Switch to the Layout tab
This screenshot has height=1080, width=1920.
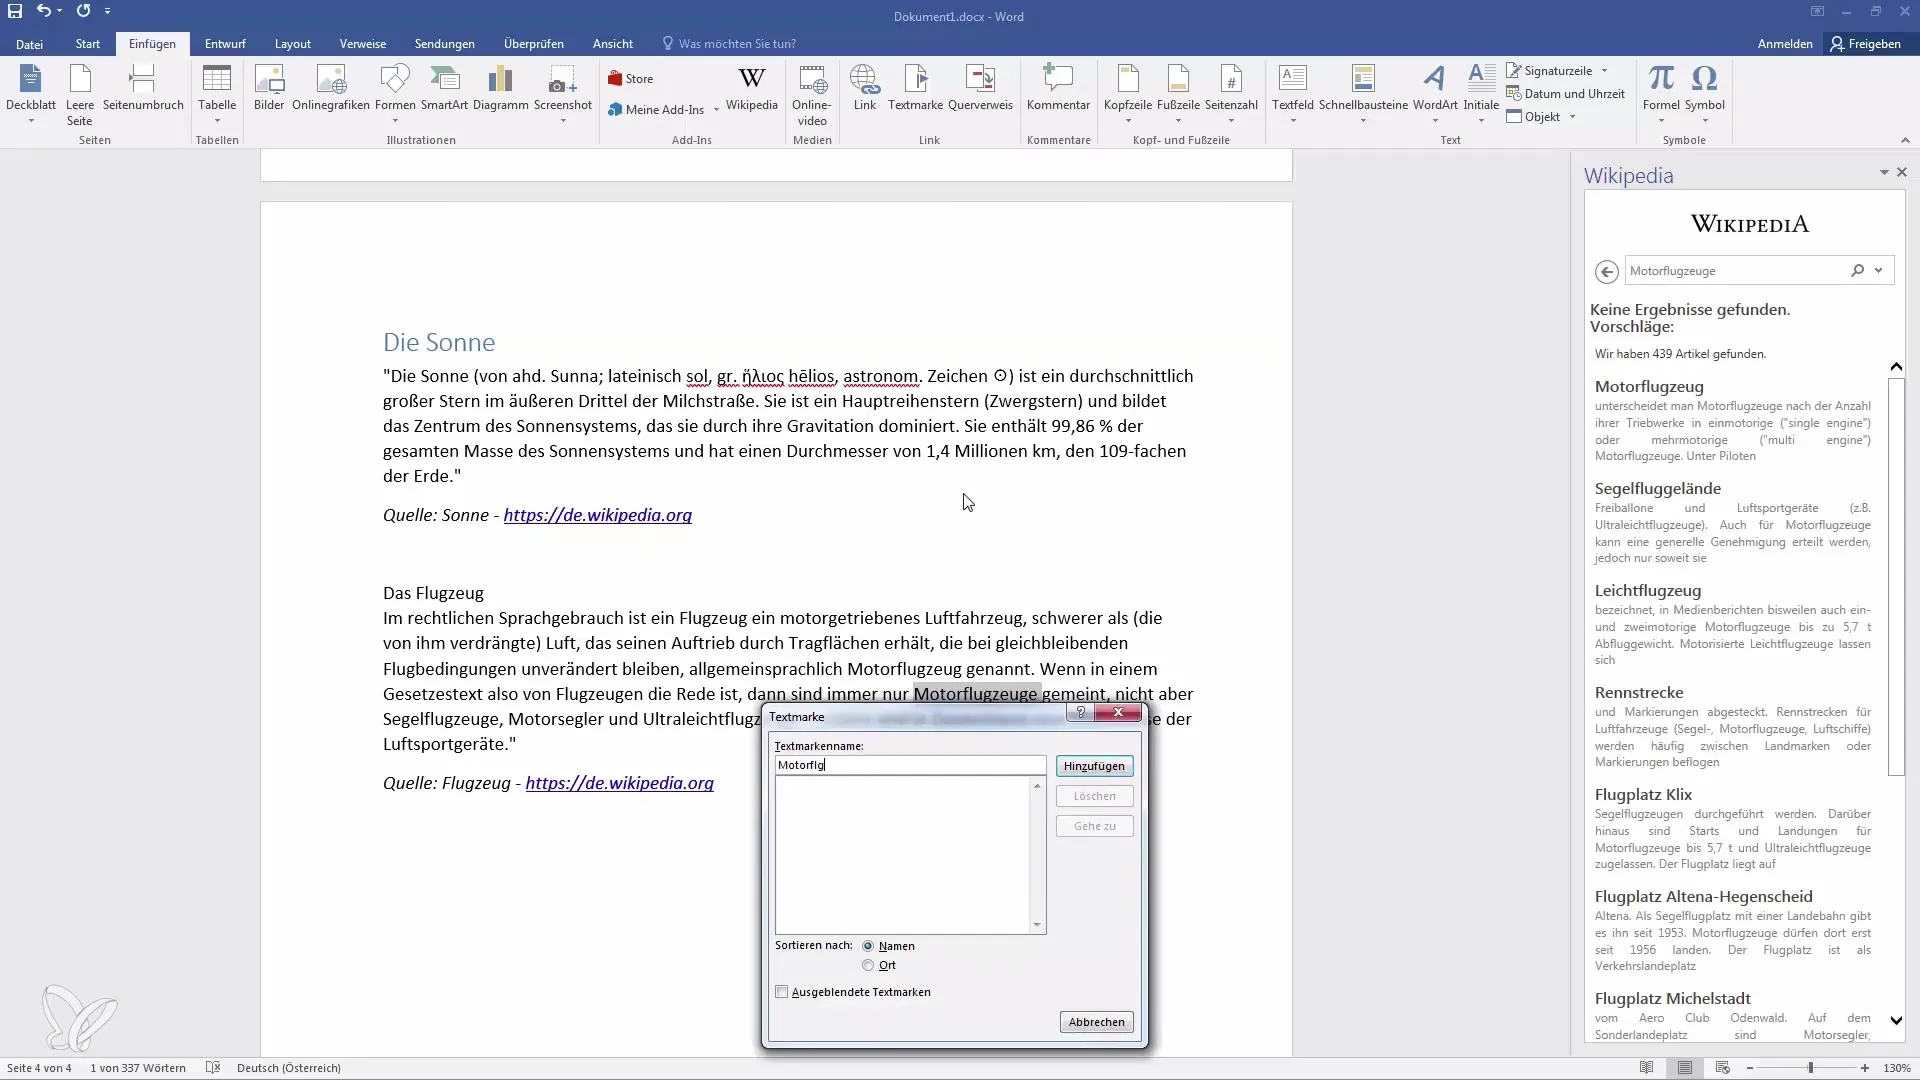pyautogui.click(x=293, y=44)
